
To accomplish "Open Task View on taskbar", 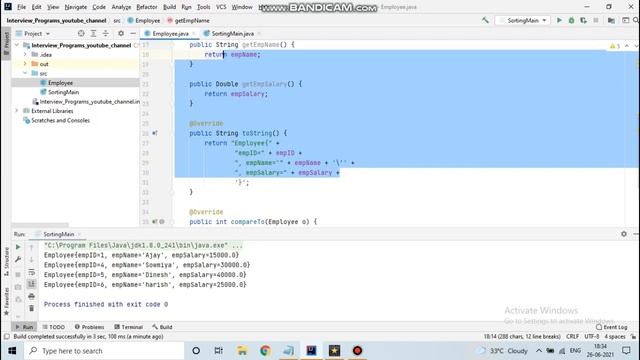I will pyautogui.click(x=219, y=351).
